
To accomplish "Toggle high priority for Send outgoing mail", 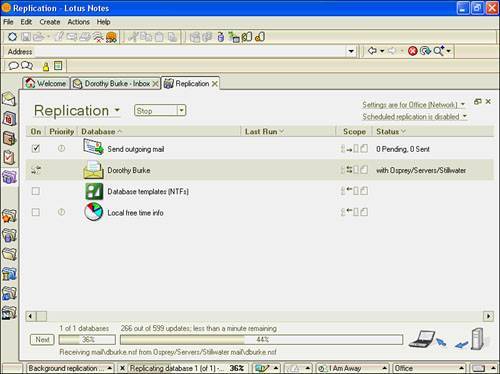I will tap(61, 148).
